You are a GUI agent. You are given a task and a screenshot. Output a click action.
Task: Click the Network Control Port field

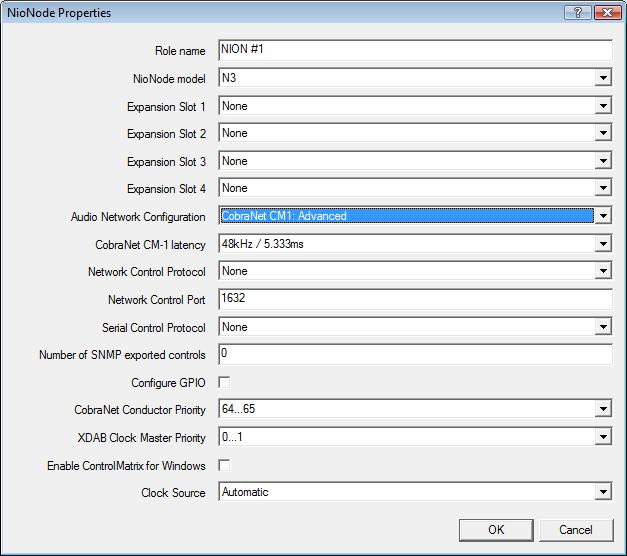click(x=414, y=299)
